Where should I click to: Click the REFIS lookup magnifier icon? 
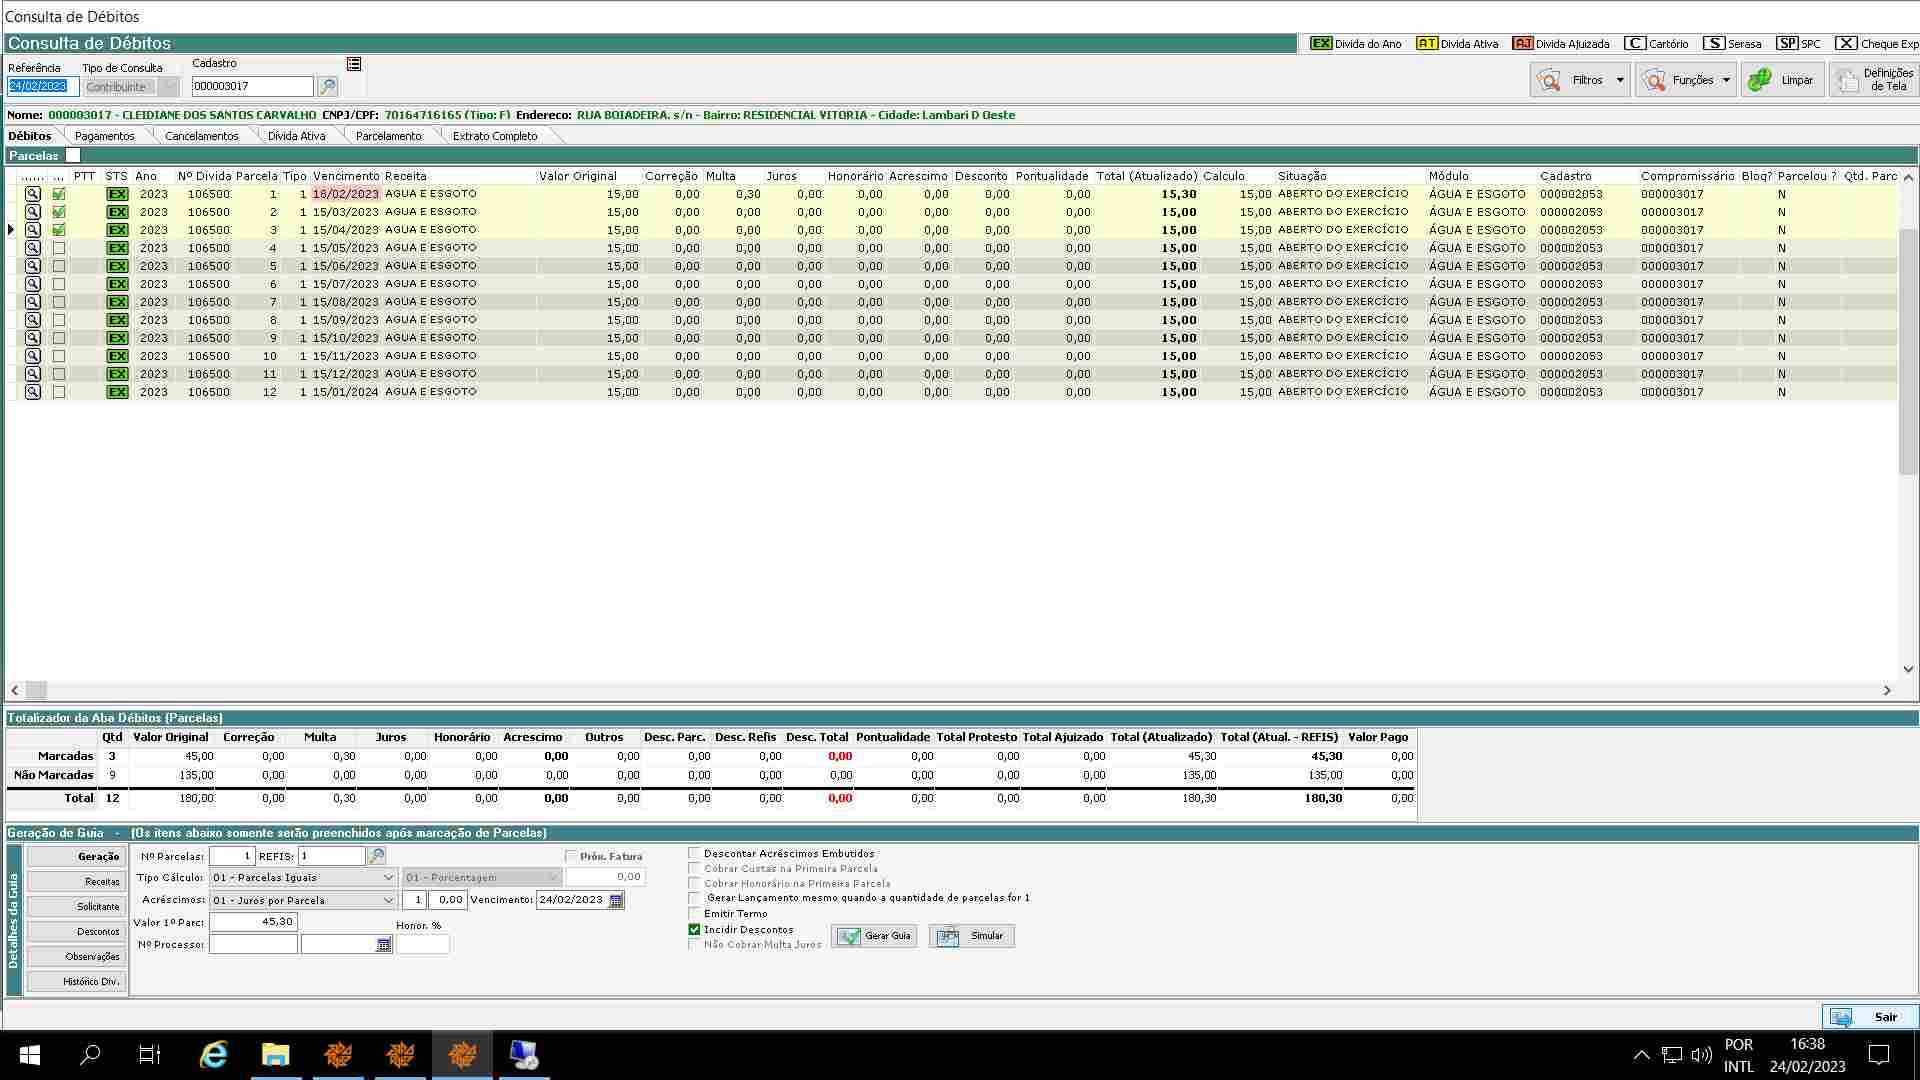[377, 856]
